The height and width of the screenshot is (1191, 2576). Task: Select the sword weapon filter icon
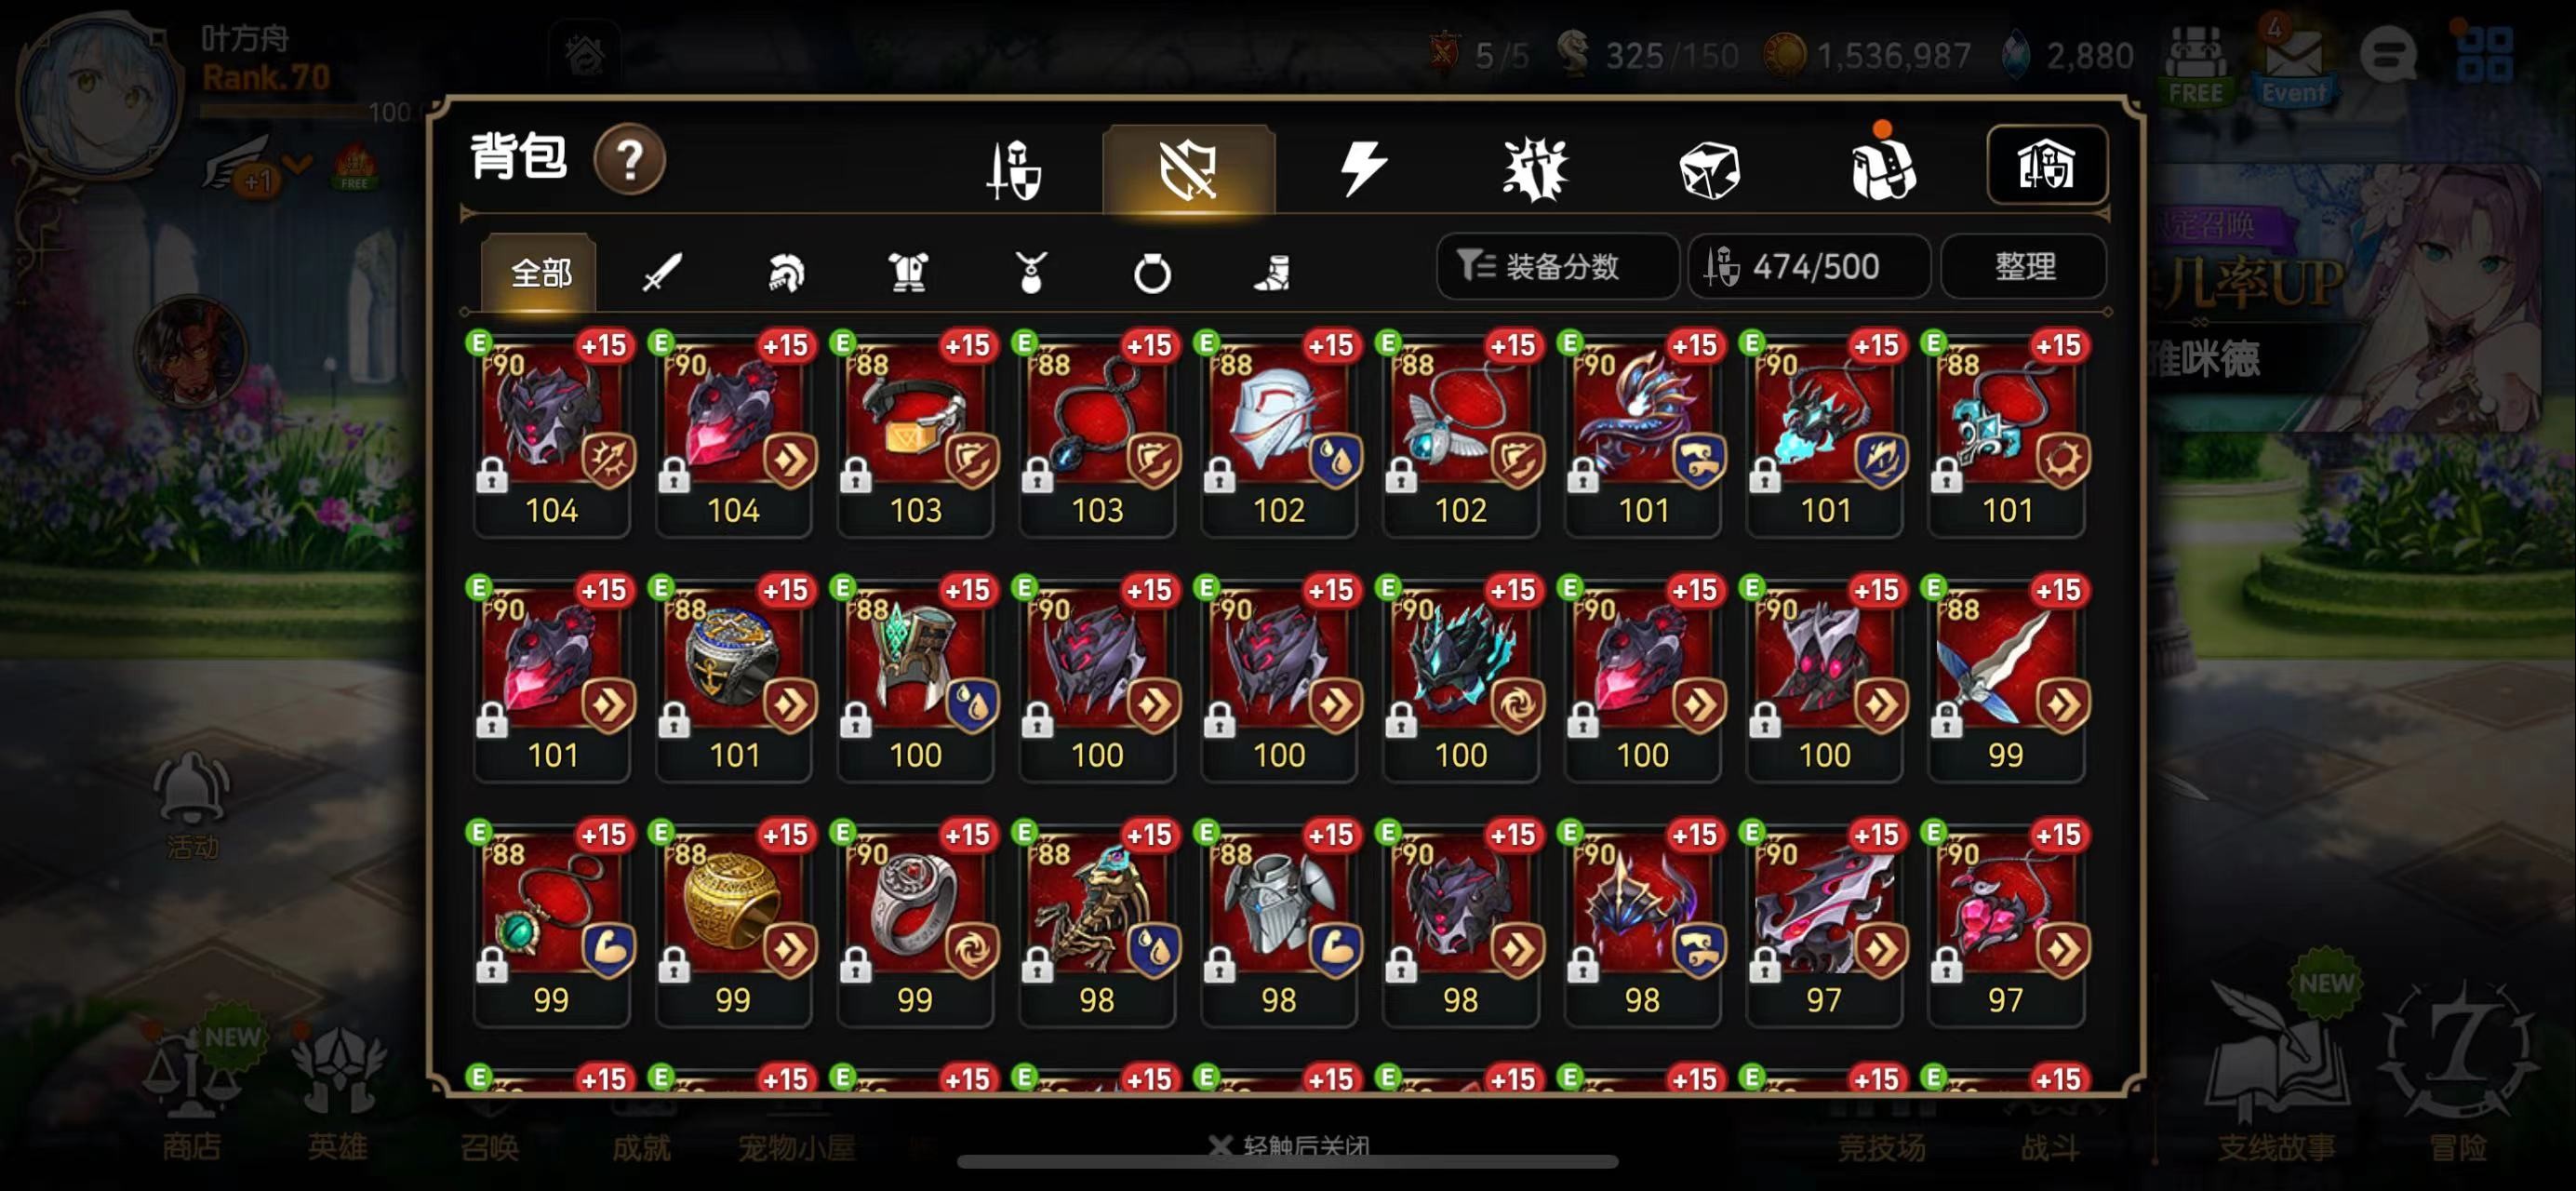tap(661, 272)
